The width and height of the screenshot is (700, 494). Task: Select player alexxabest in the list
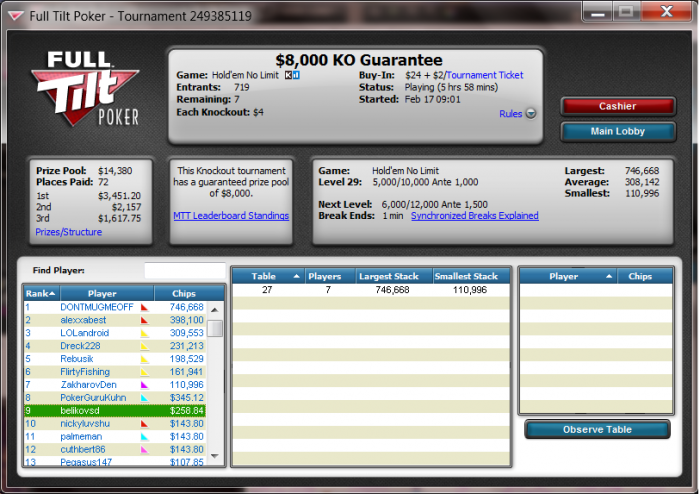point(115,320)
